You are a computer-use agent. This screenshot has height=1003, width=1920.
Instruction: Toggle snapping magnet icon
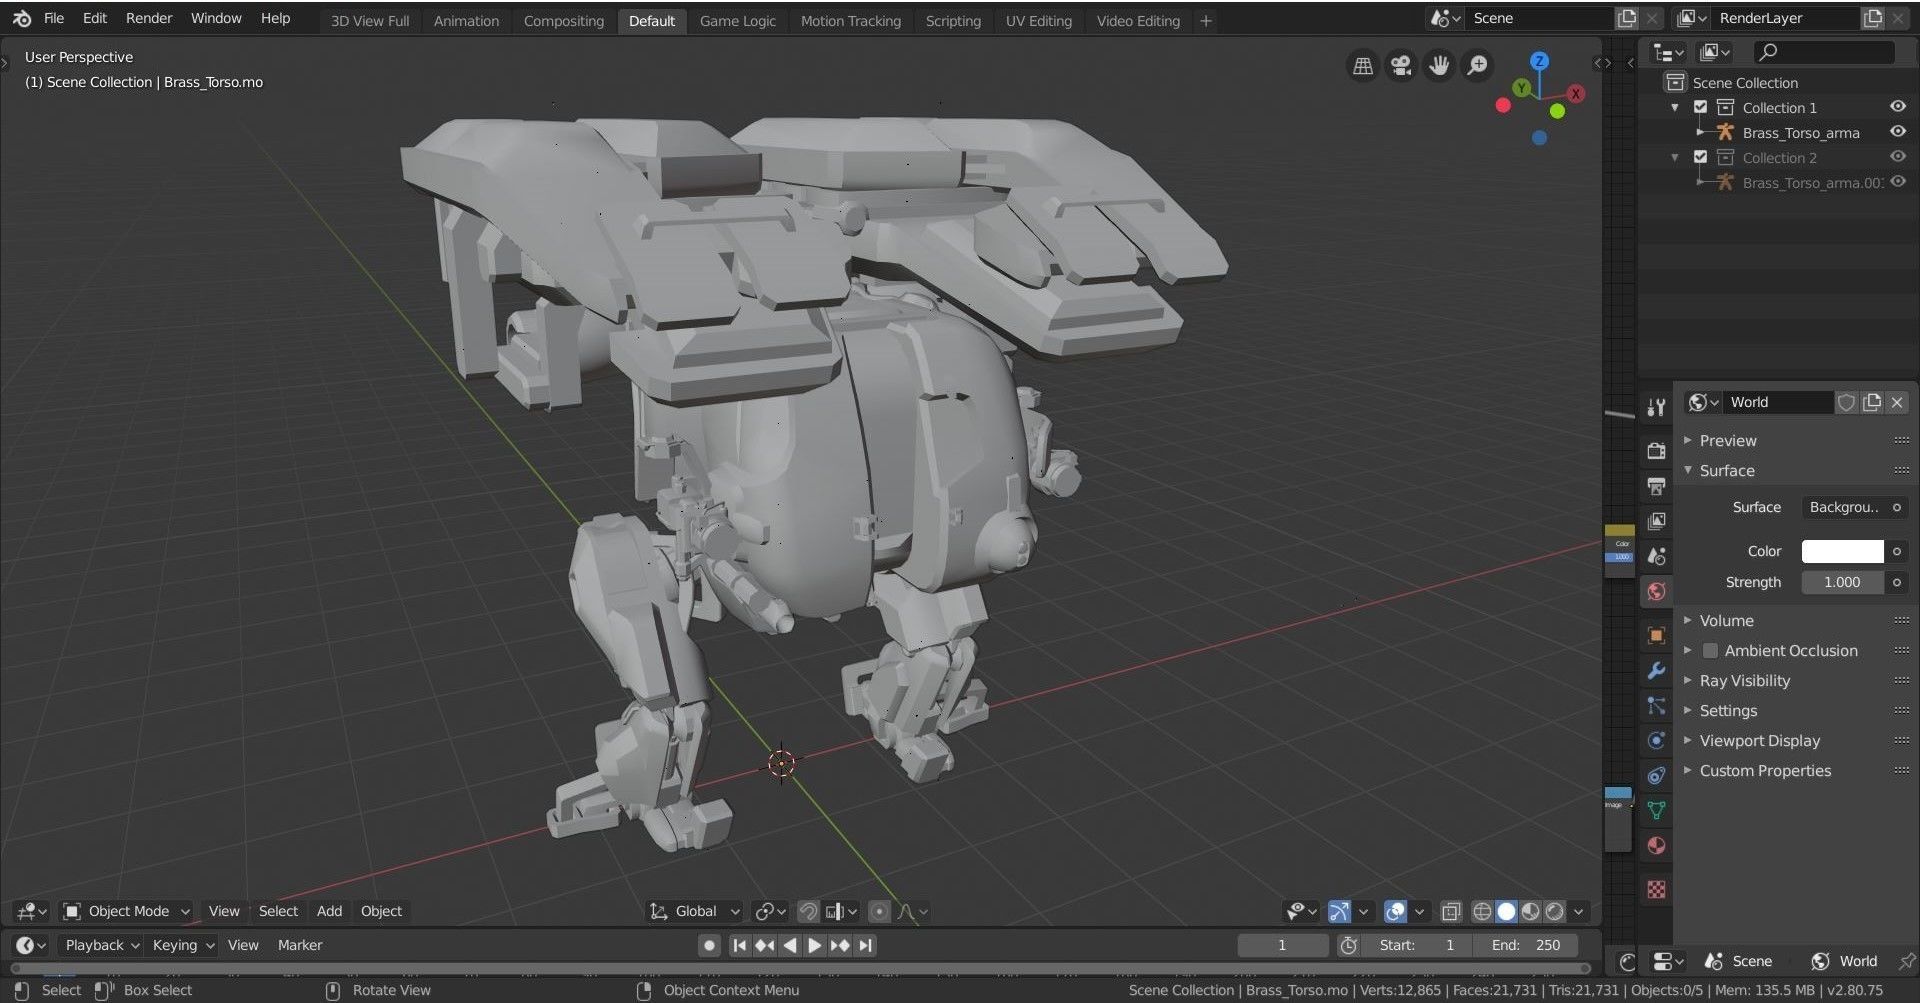click(x=808, y=911)
